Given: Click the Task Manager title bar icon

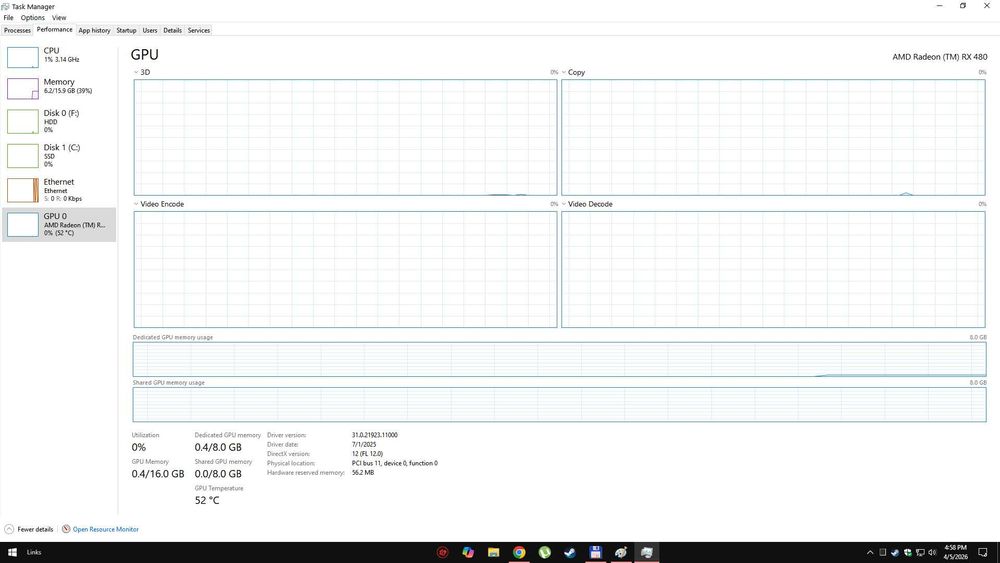Looking at the screenshot, I should (6, 6).
